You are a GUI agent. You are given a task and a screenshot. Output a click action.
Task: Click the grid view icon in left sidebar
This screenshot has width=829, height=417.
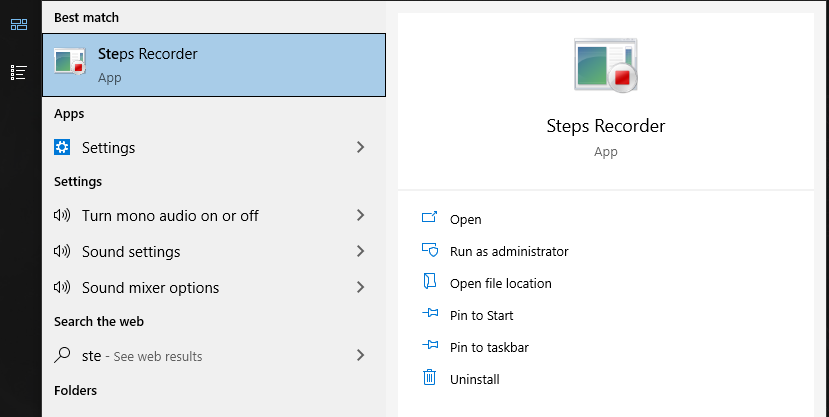coord(19,24)
